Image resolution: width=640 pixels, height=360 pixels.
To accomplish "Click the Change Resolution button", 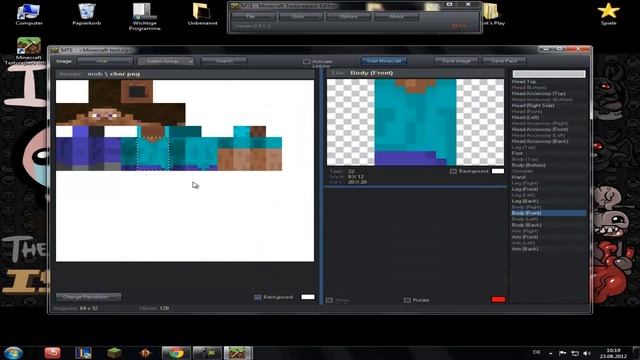I will coord(89,297).
